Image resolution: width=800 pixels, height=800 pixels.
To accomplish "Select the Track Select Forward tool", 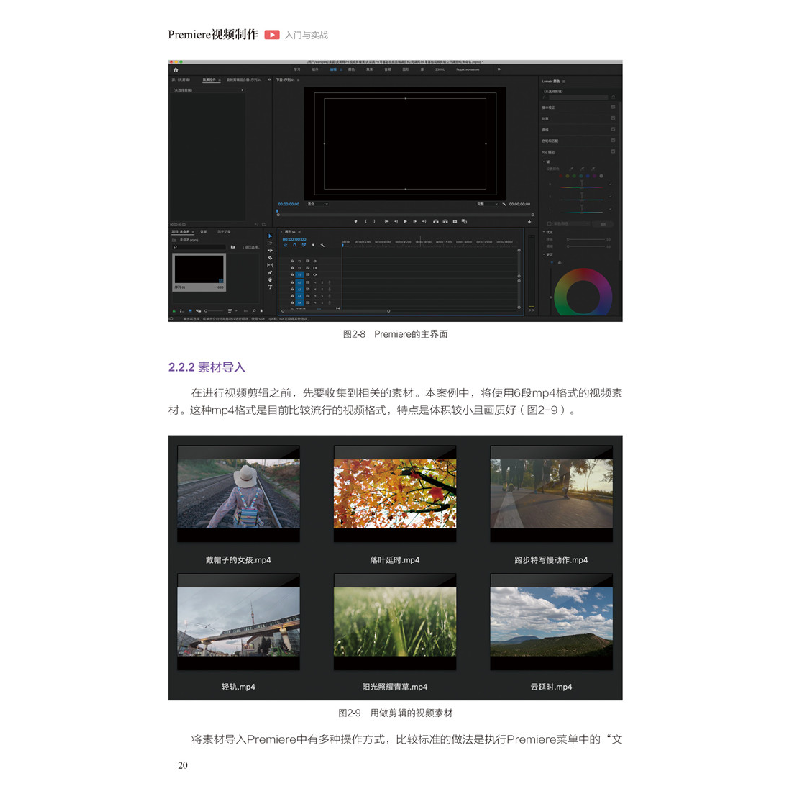I will pyautogui.click(x=270, y=243).
